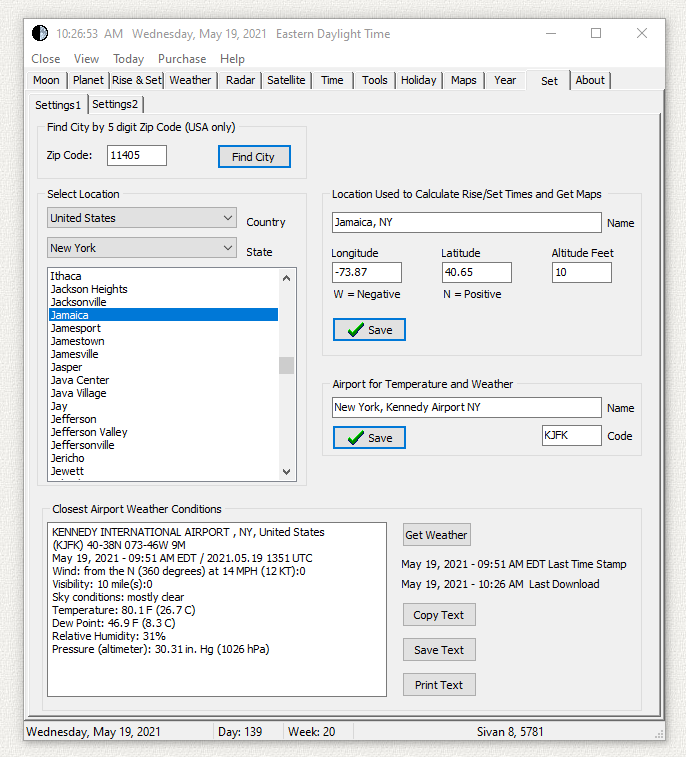Select Jay in the city list
686x757 pixels.
click(x=164, y=407)
